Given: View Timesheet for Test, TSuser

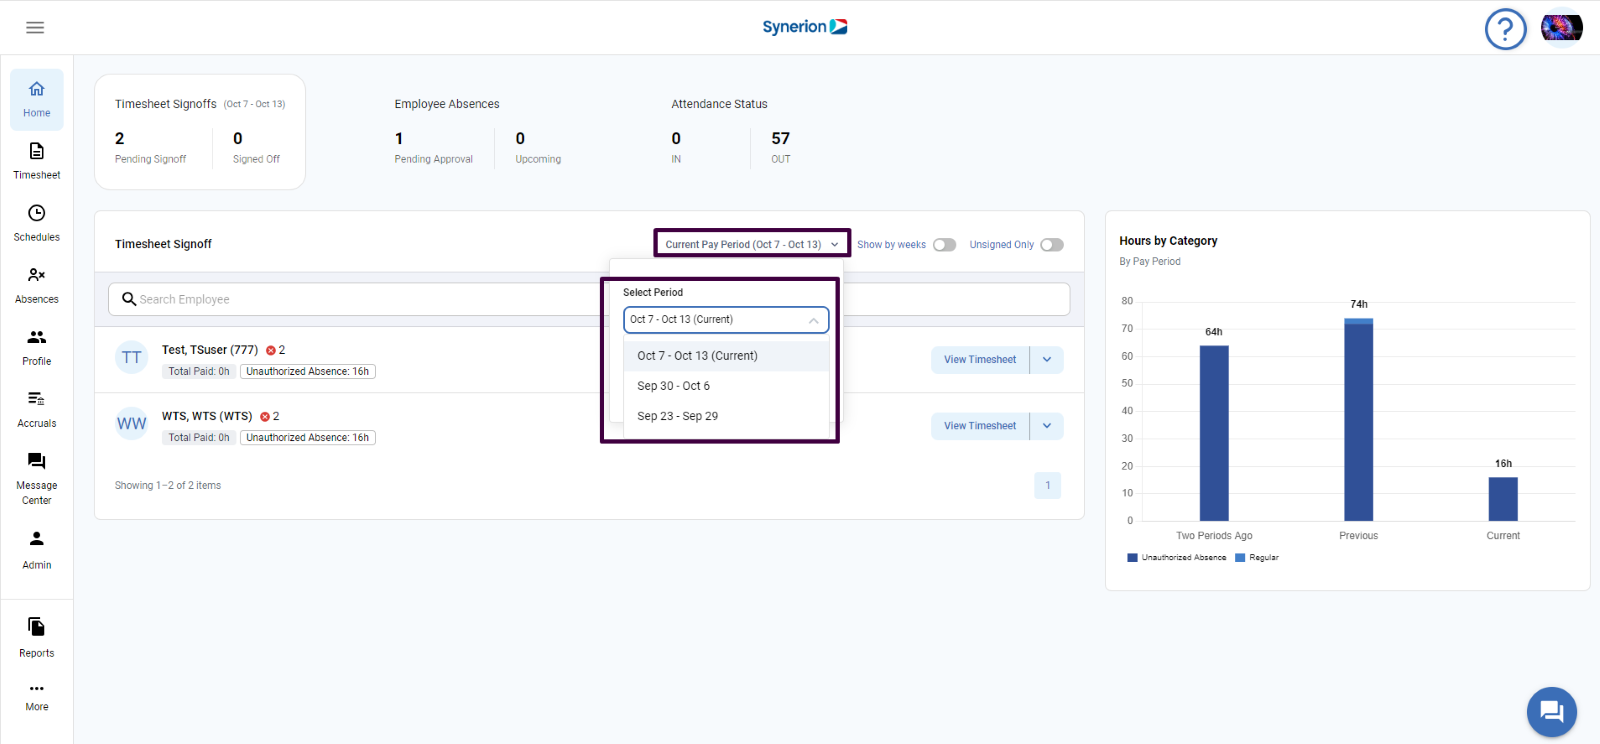Looking at the screenshot, I should click(x=980, y=360).
